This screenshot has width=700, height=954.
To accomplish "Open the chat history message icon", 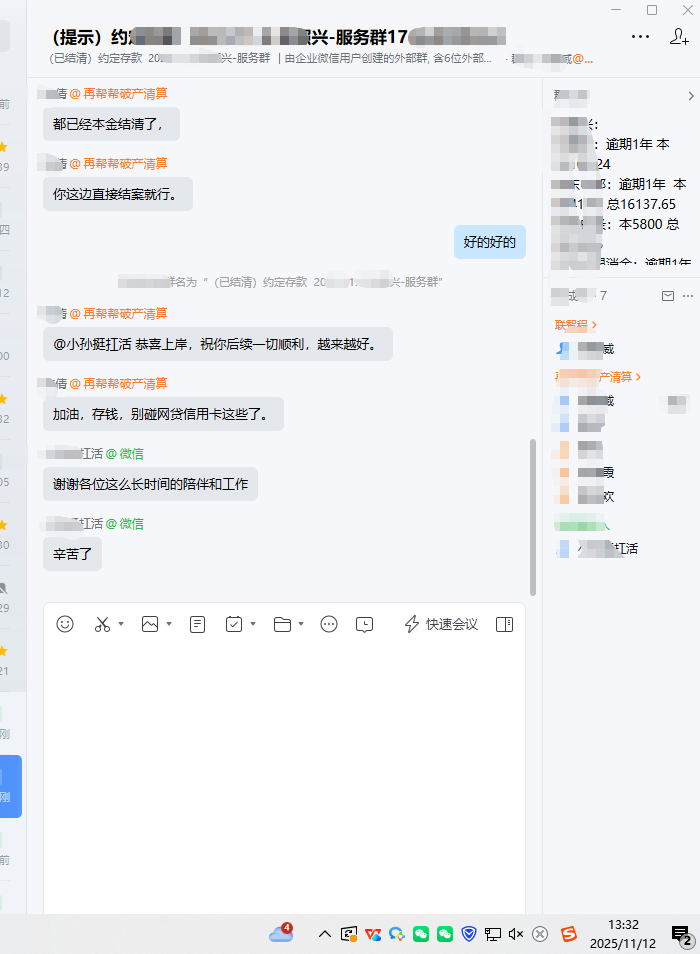I will (365, 624).
